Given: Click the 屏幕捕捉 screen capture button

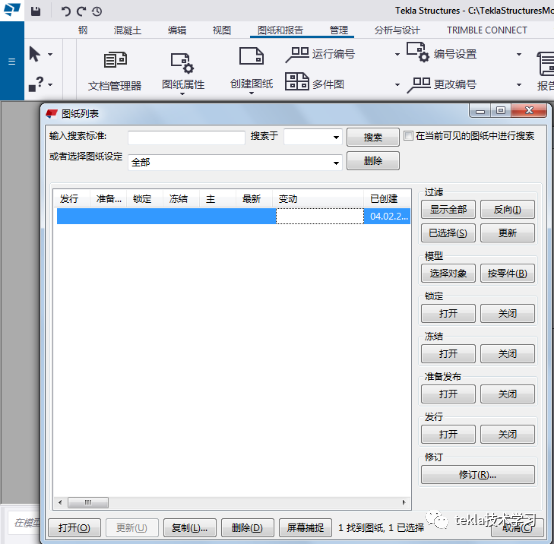Looking at the screenshot, I should click(x=305, y=528).
